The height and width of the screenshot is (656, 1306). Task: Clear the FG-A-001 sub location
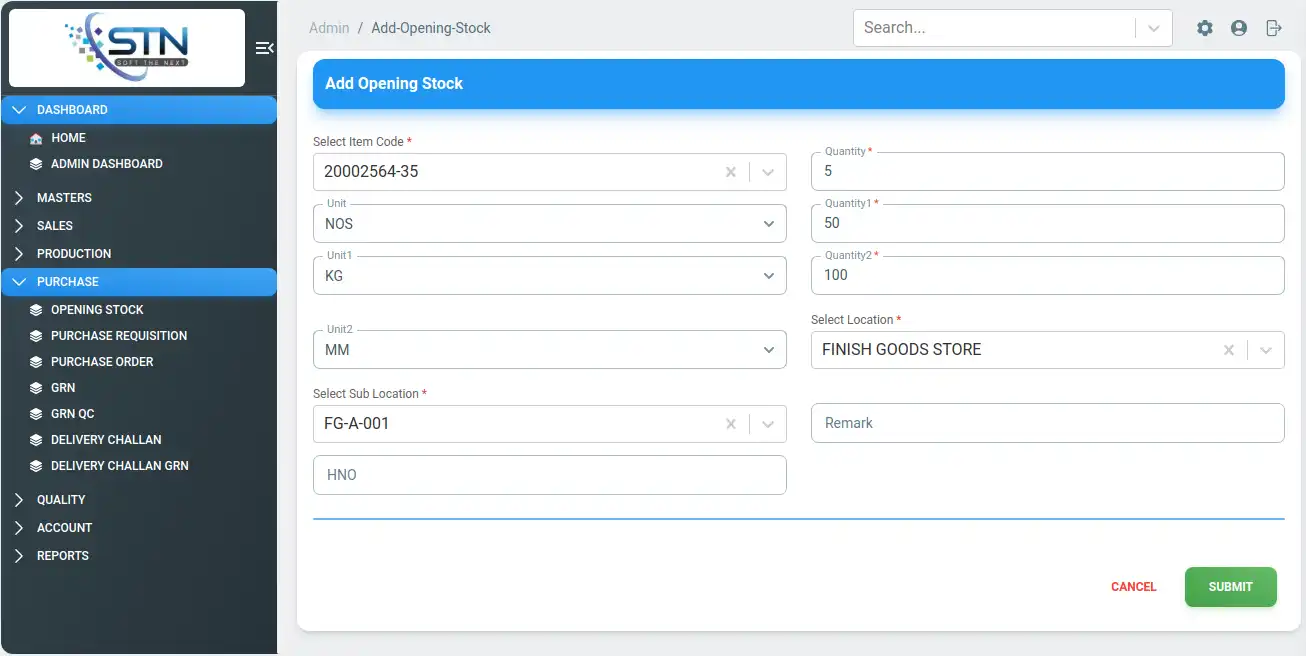[x=731, y=424]
